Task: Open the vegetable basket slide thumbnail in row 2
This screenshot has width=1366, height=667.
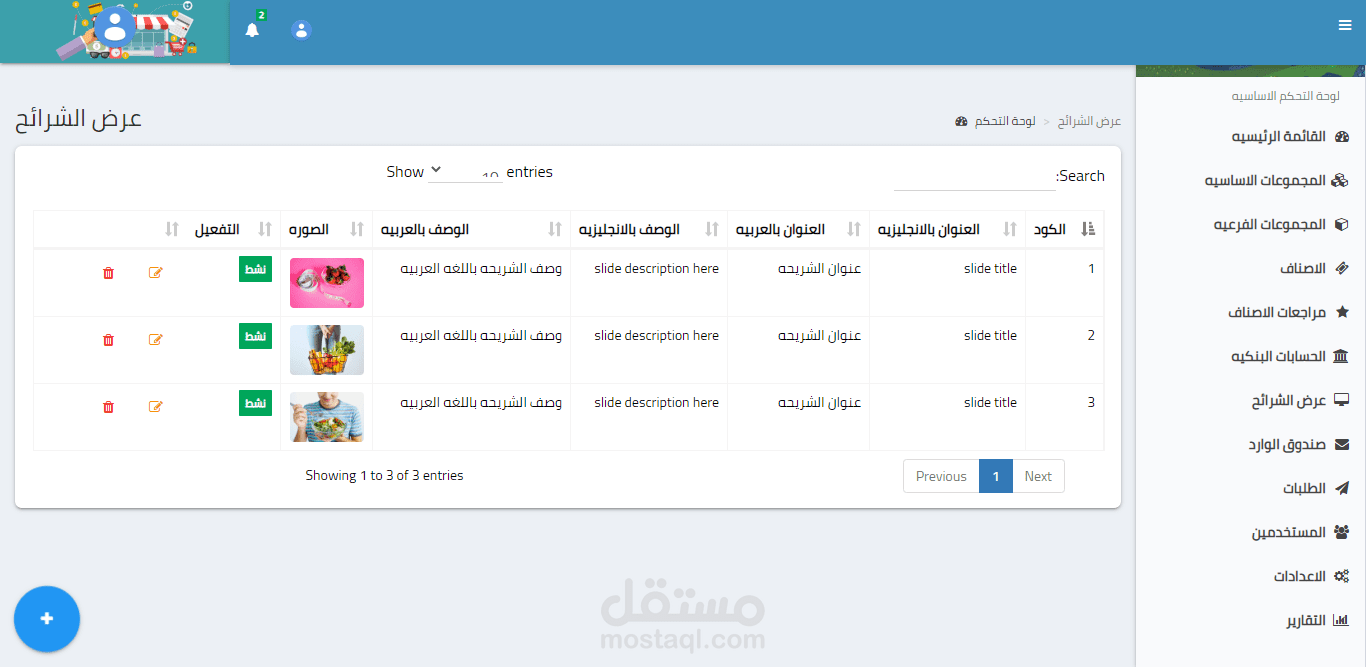Action: (327, 350)
